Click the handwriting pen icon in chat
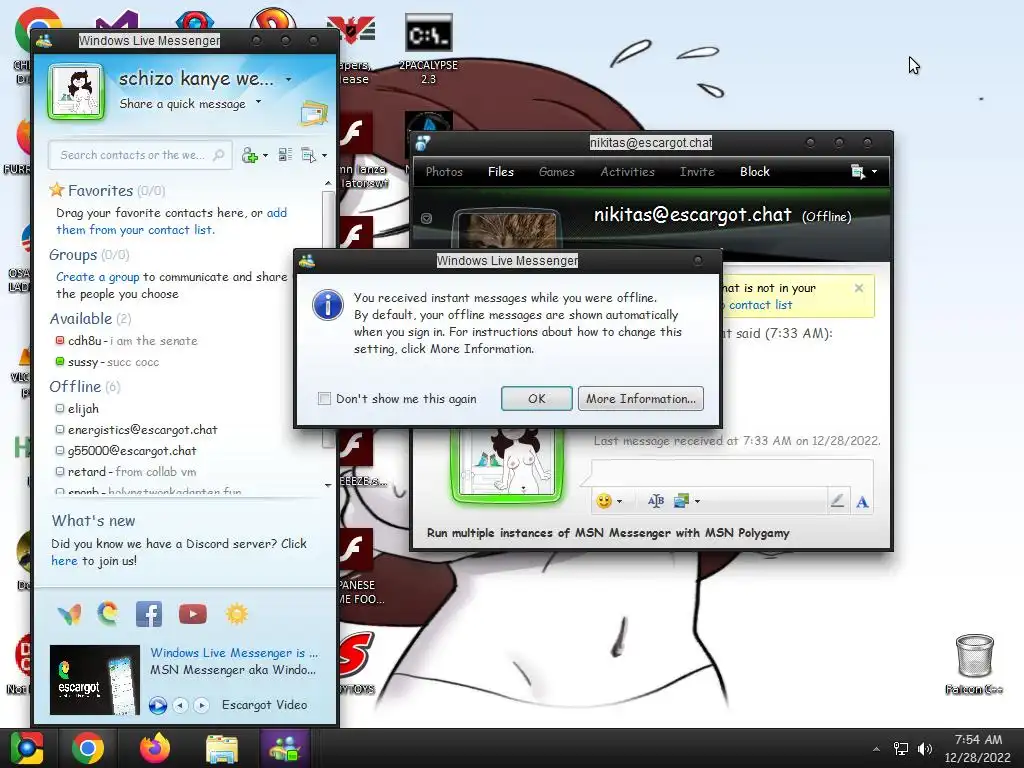Viewport: 1024px width, 768px height. pyautogui.click(x=837, y=501)
